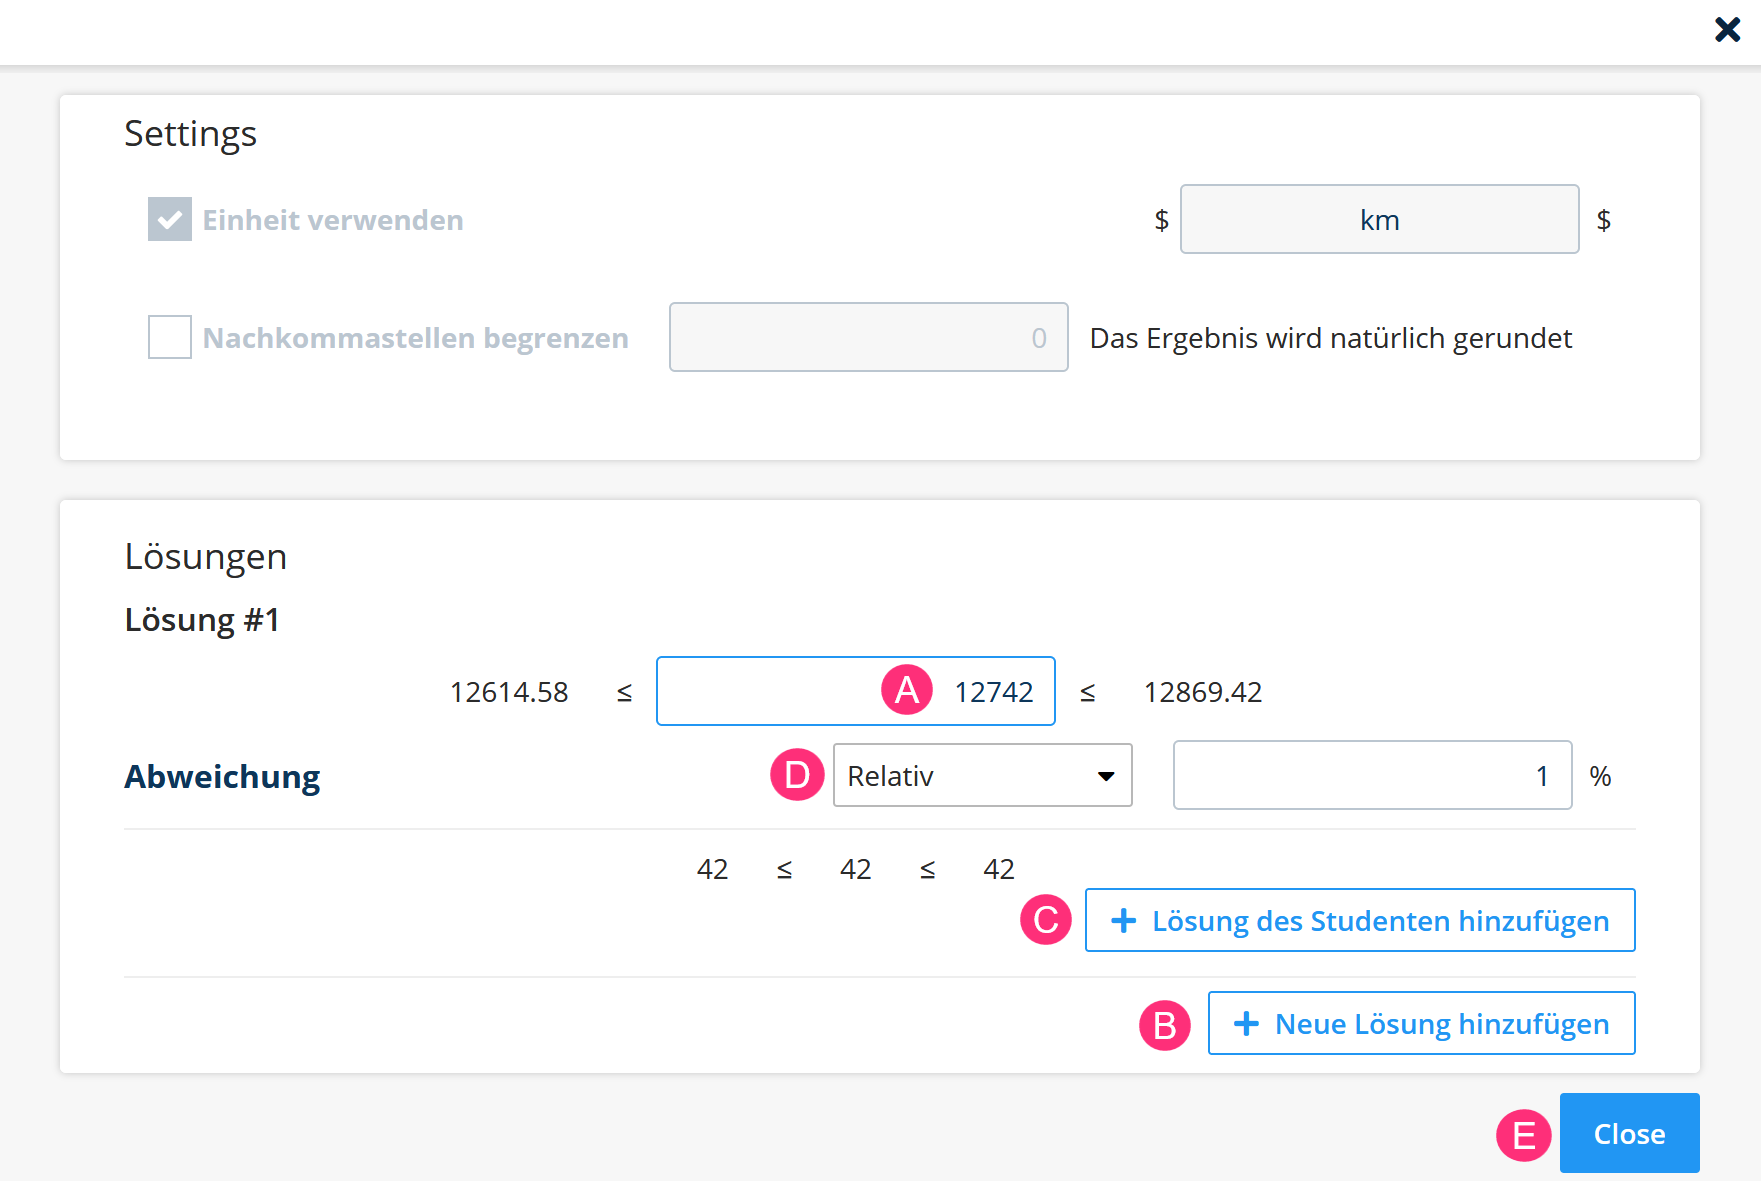
Task: Click the text Das Ergebnis wird natürlich gerundet
Action: coord(1331,338)
